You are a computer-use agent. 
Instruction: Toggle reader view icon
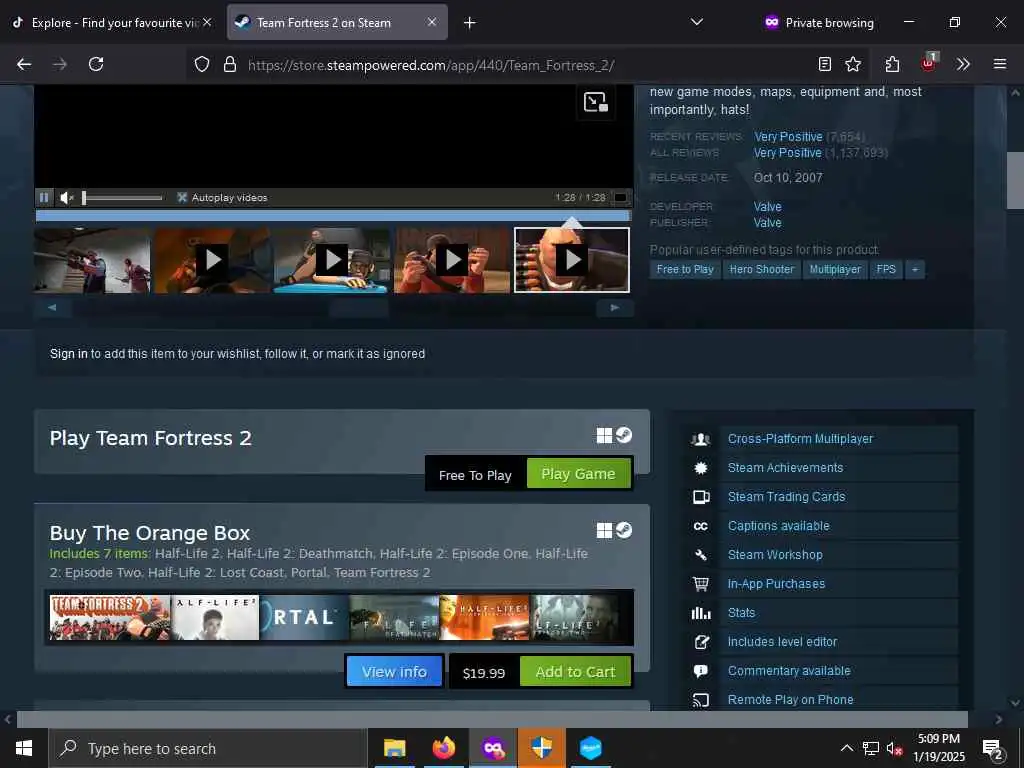pos(825,64)
